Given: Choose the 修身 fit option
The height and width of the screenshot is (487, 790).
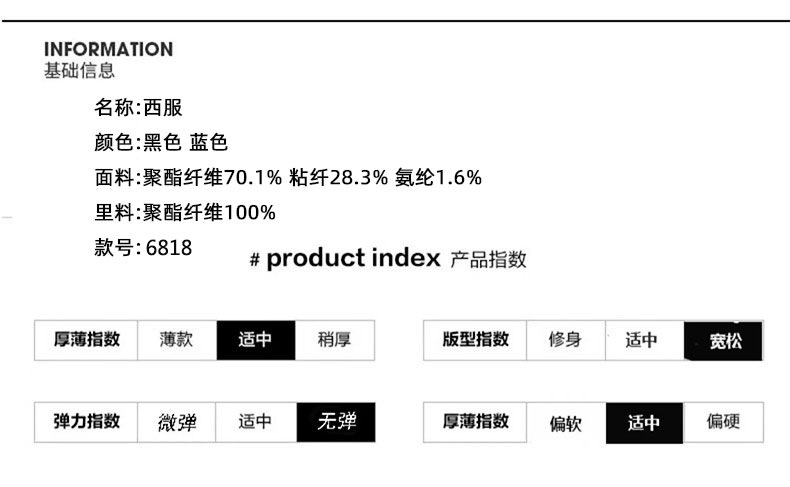Looking at the screenshot, I should click(x=565, y=340).
